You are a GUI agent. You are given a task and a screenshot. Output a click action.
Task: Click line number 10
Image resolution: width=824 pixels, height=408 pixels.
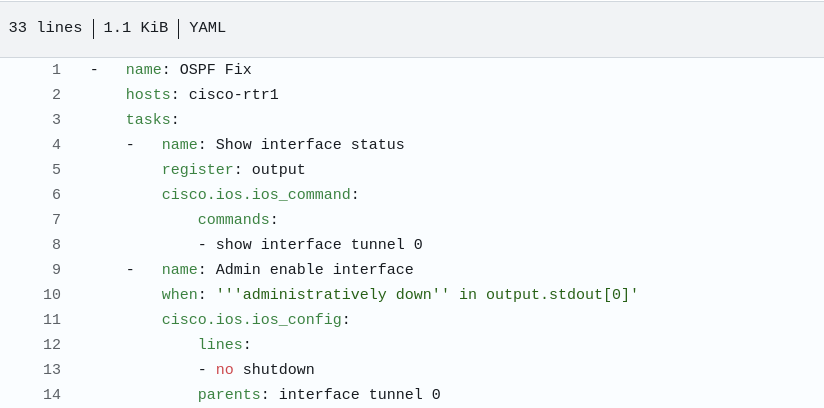click(x=52, y=295)
